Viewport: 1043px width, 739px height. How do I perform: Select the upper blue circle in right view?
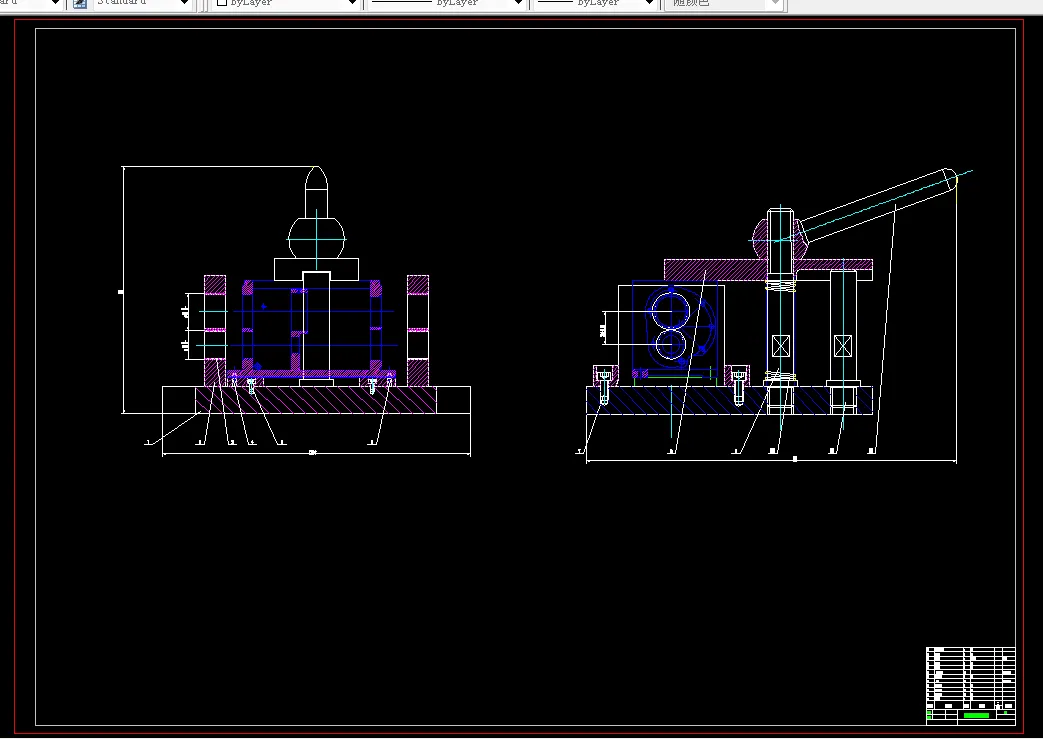click(x=671, y=309)
